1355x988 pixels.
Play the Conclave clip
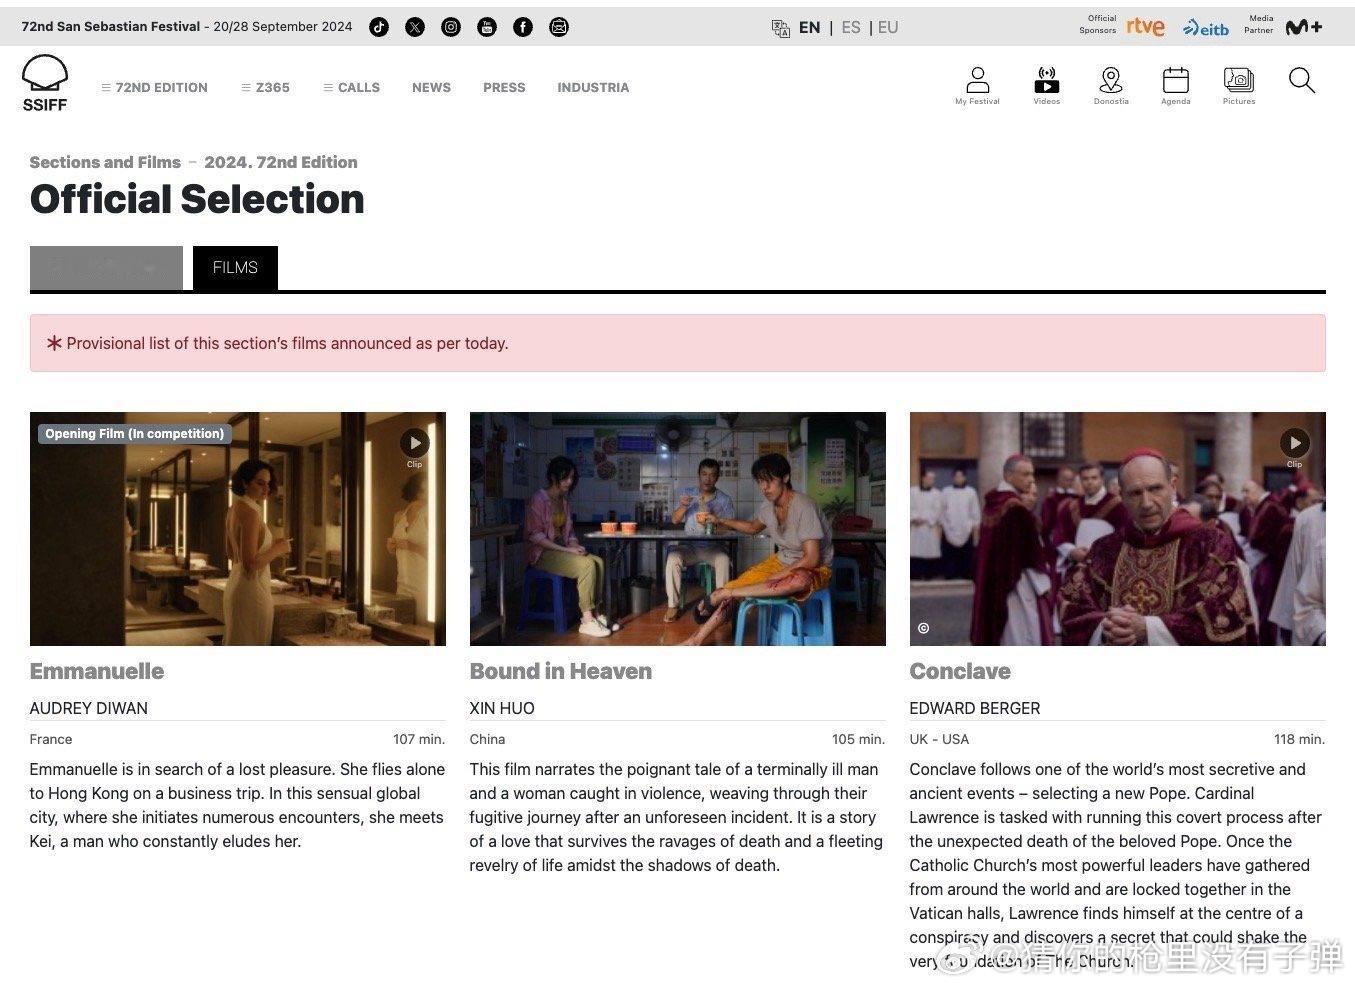click(1294, 443)
